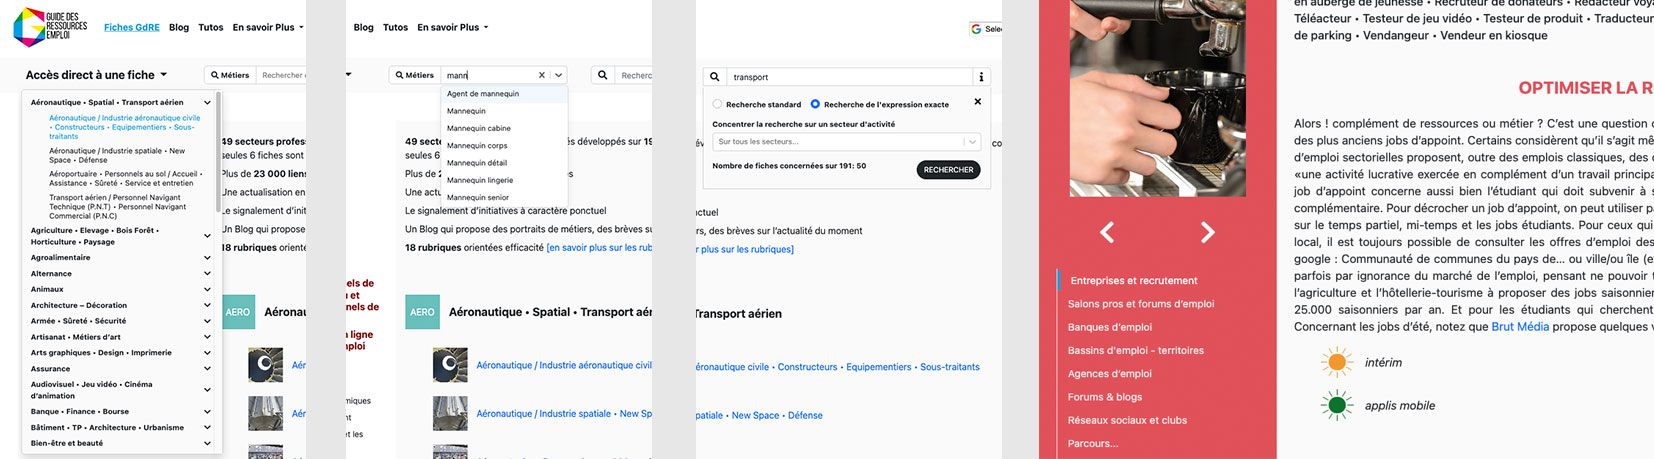Screen dimensions: 1654x459
Task: Click the 'transport' search input field
Action: tap(850, 77)
